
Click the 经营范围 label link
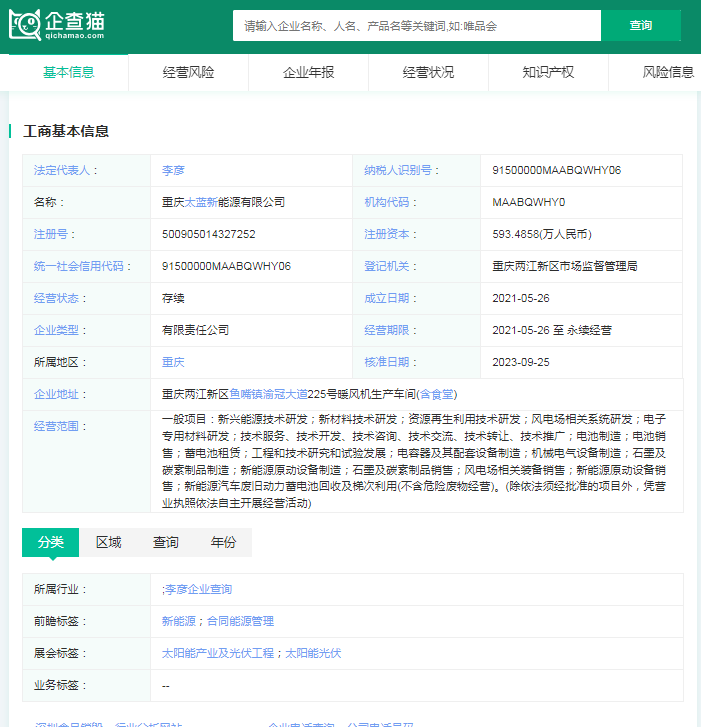point(56,427)
